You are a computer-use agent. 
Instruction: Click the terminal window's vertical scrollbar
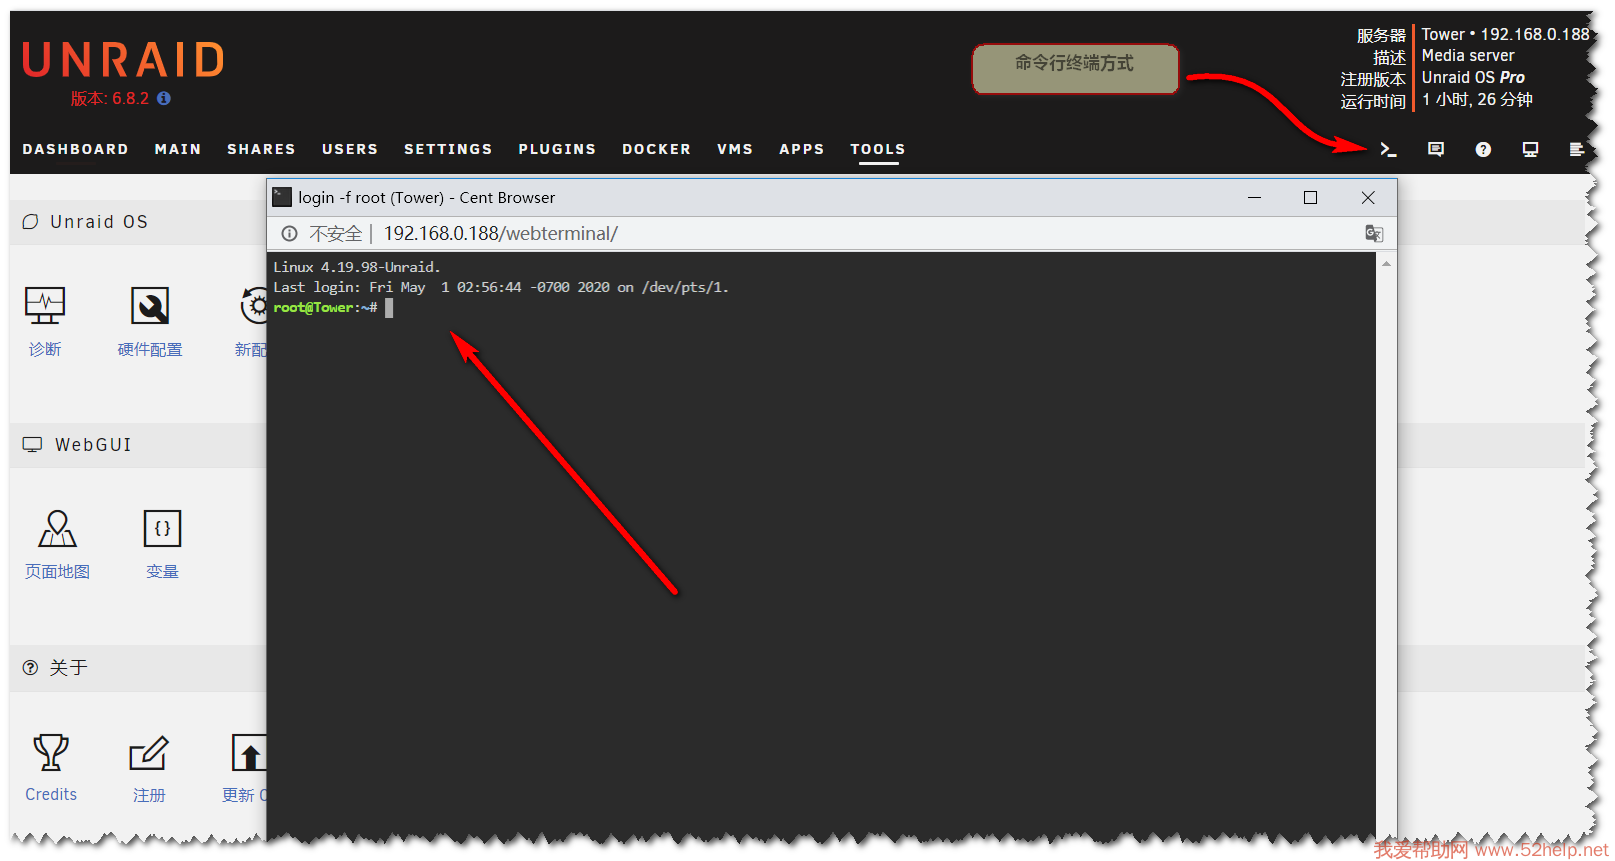1386,540
